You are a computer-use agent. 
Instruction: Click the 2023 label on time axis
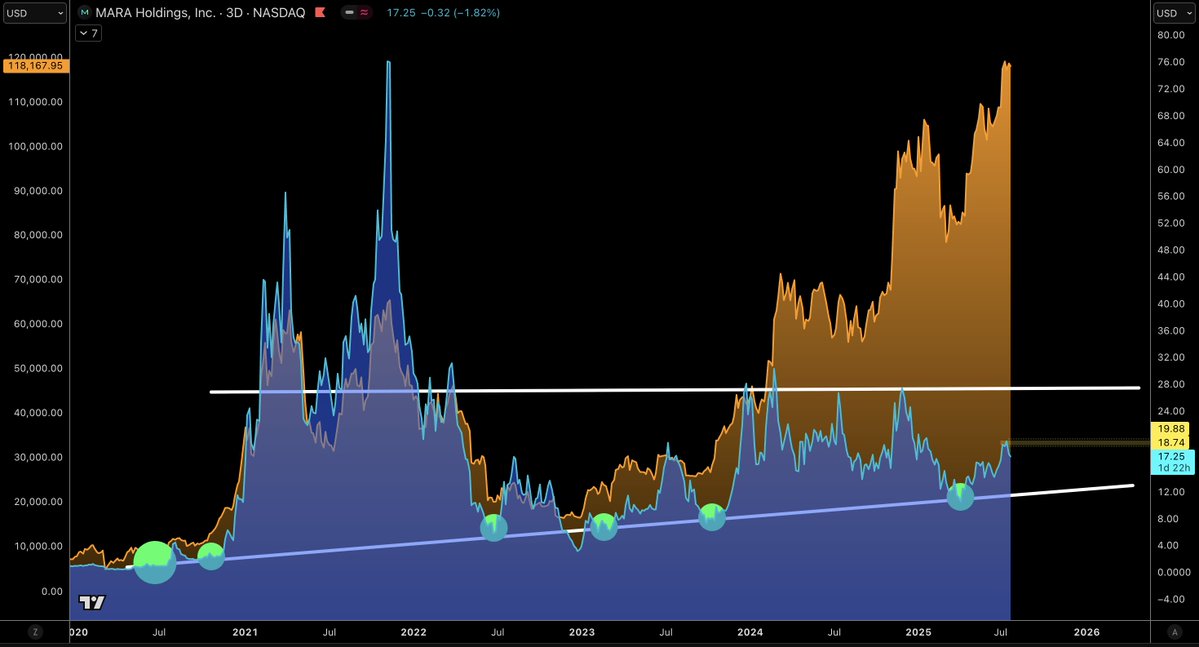tap(582, 632)
